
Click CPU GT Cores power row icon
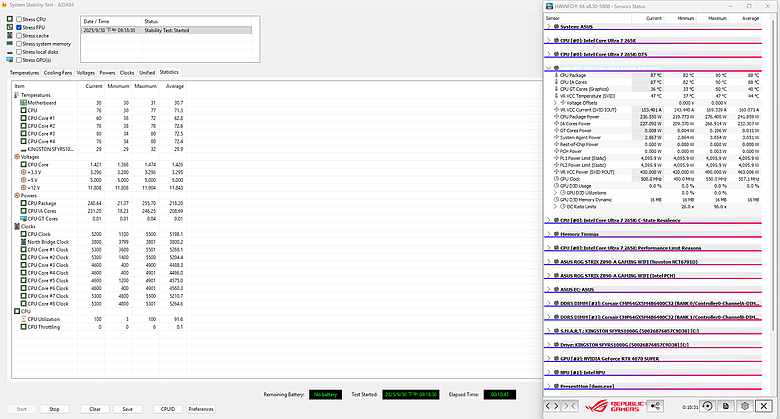coord(23,218)
